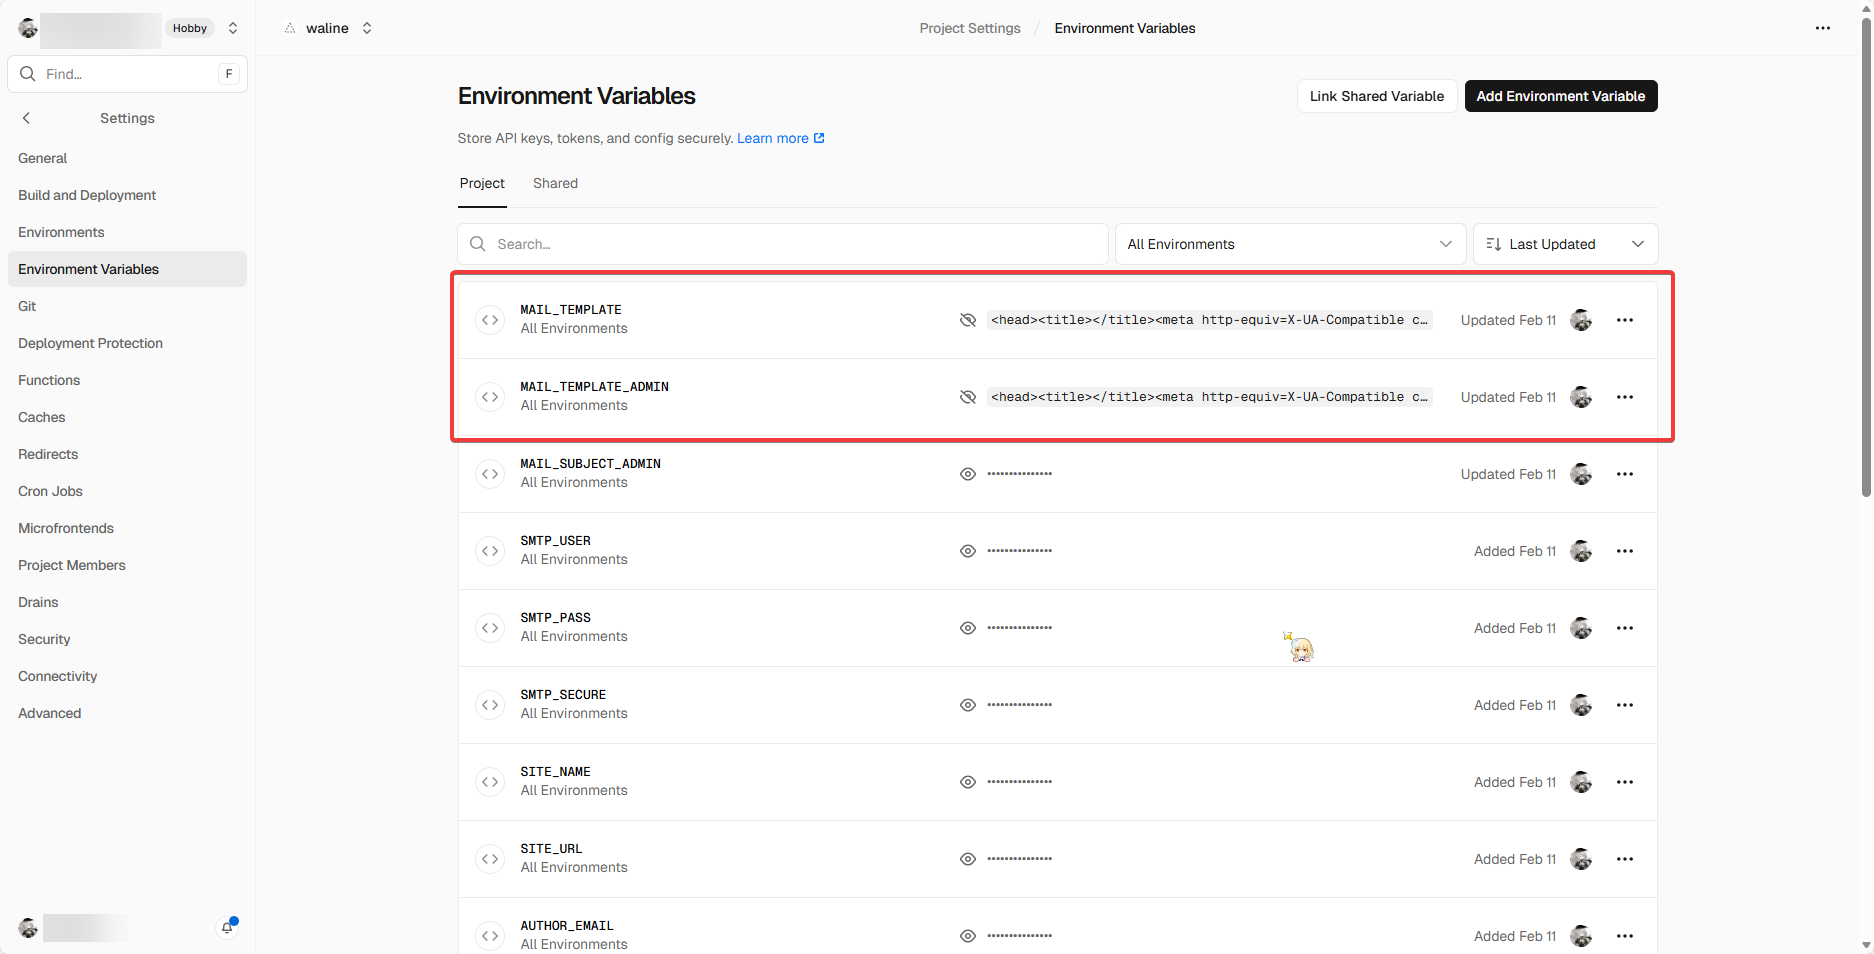Click the user avatar on MAIL_SUBJECT_ADMIN row

(x=1581, y=474)
